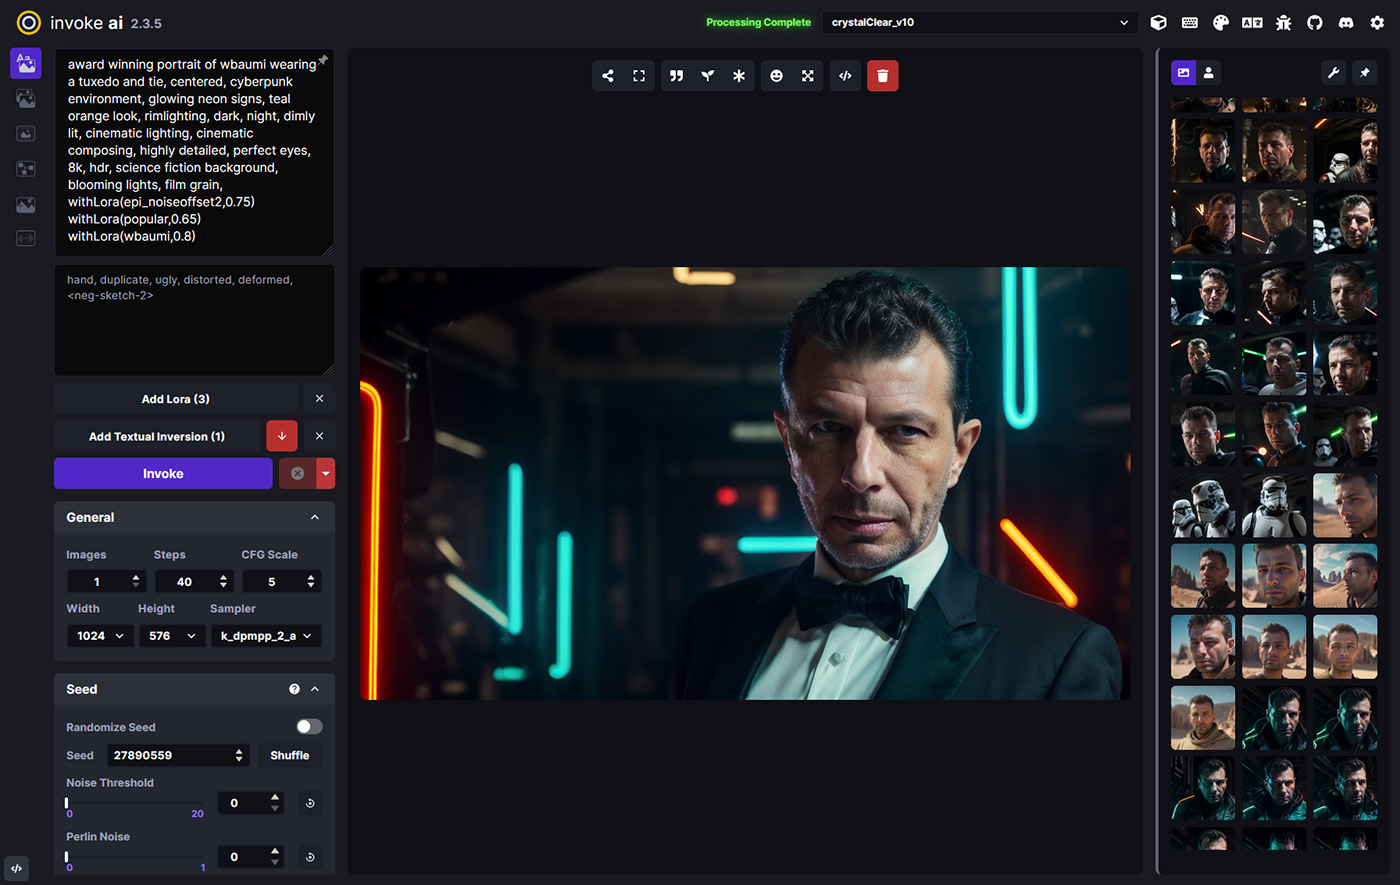Click the smiley face restore icon
This screenshot has height=885, width=1400.
coord(776,76)
